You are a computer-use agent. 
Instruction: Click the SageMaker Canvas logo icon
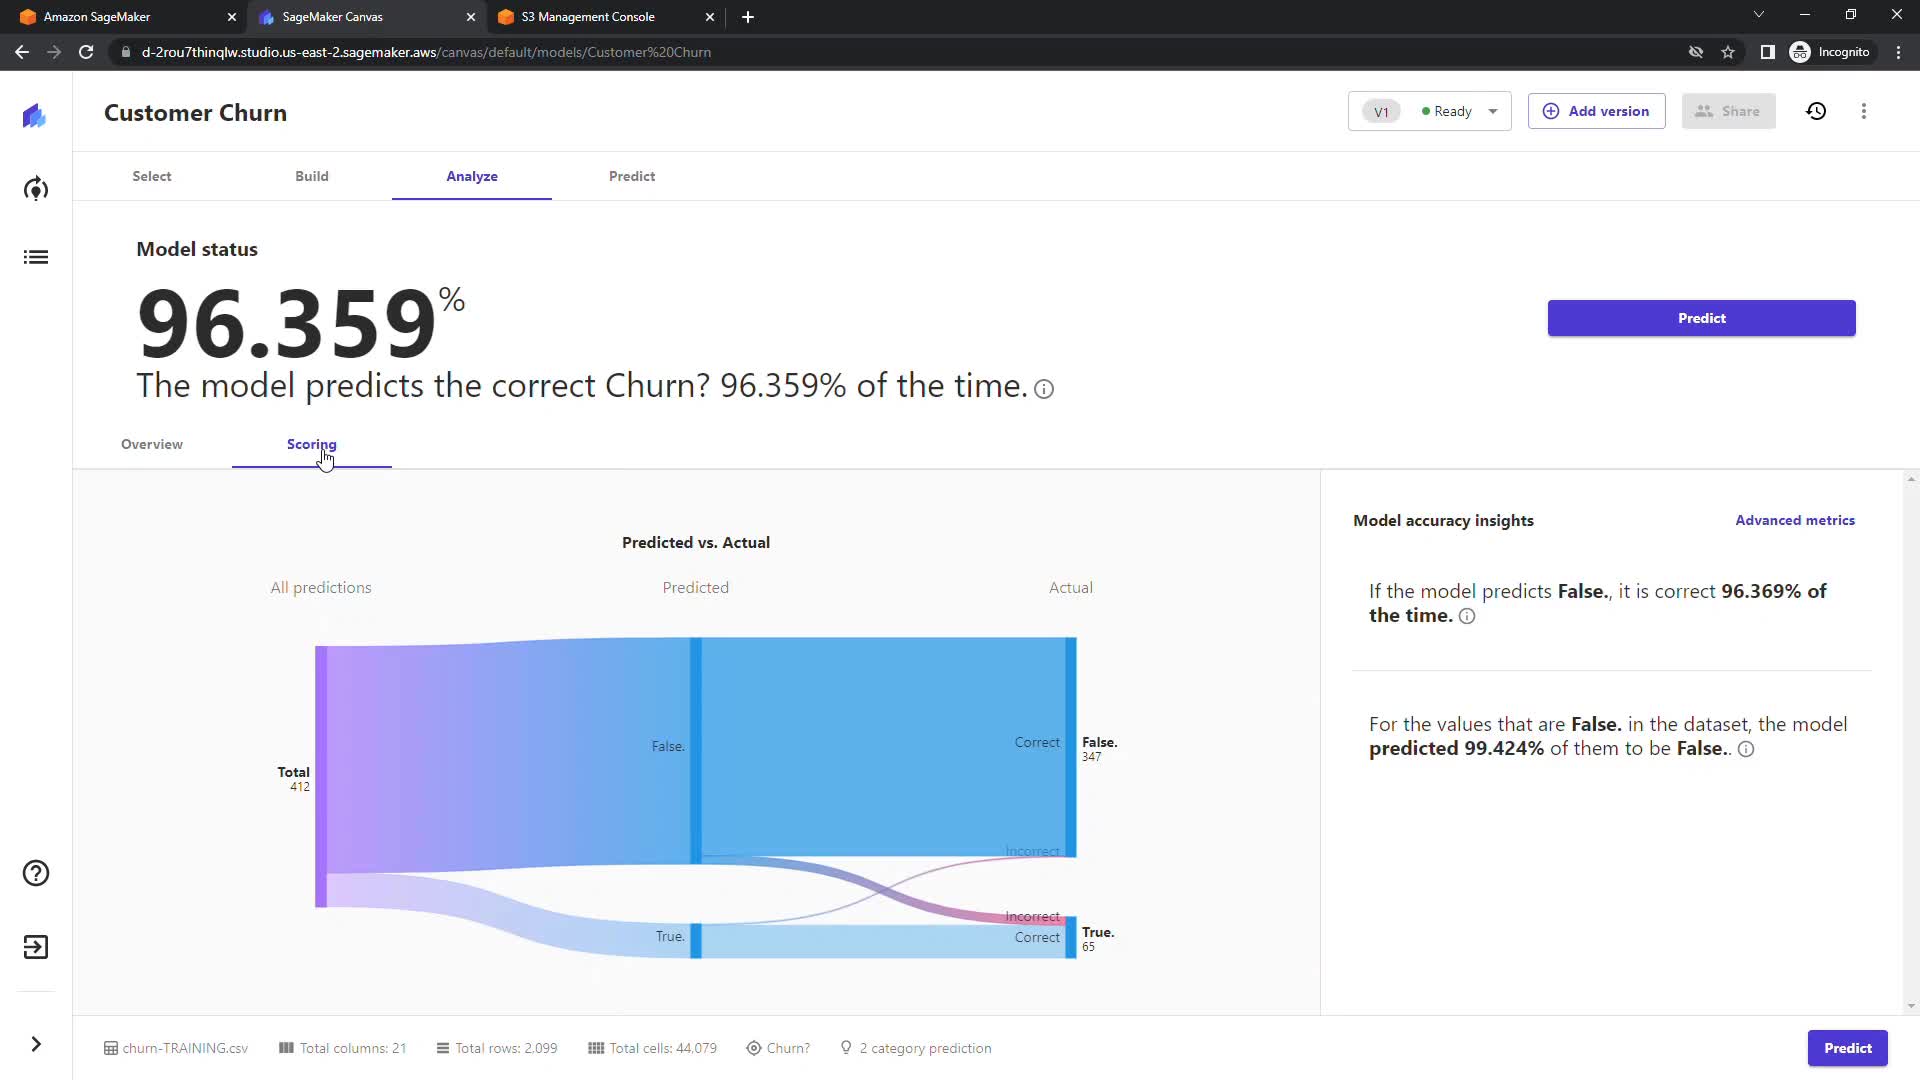coord(35,116)
